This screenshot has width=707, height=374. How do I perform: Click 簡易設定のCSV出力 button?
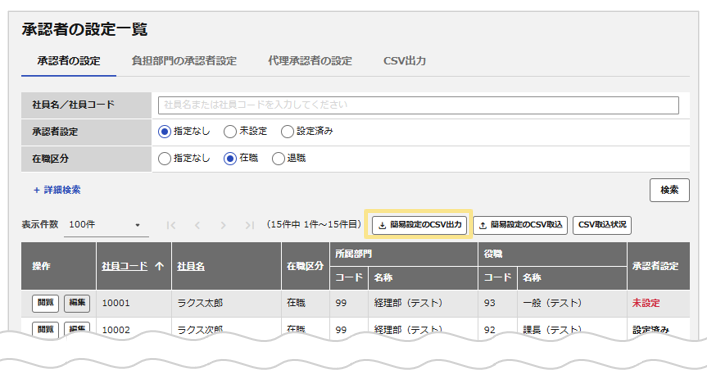click(419, 225)
